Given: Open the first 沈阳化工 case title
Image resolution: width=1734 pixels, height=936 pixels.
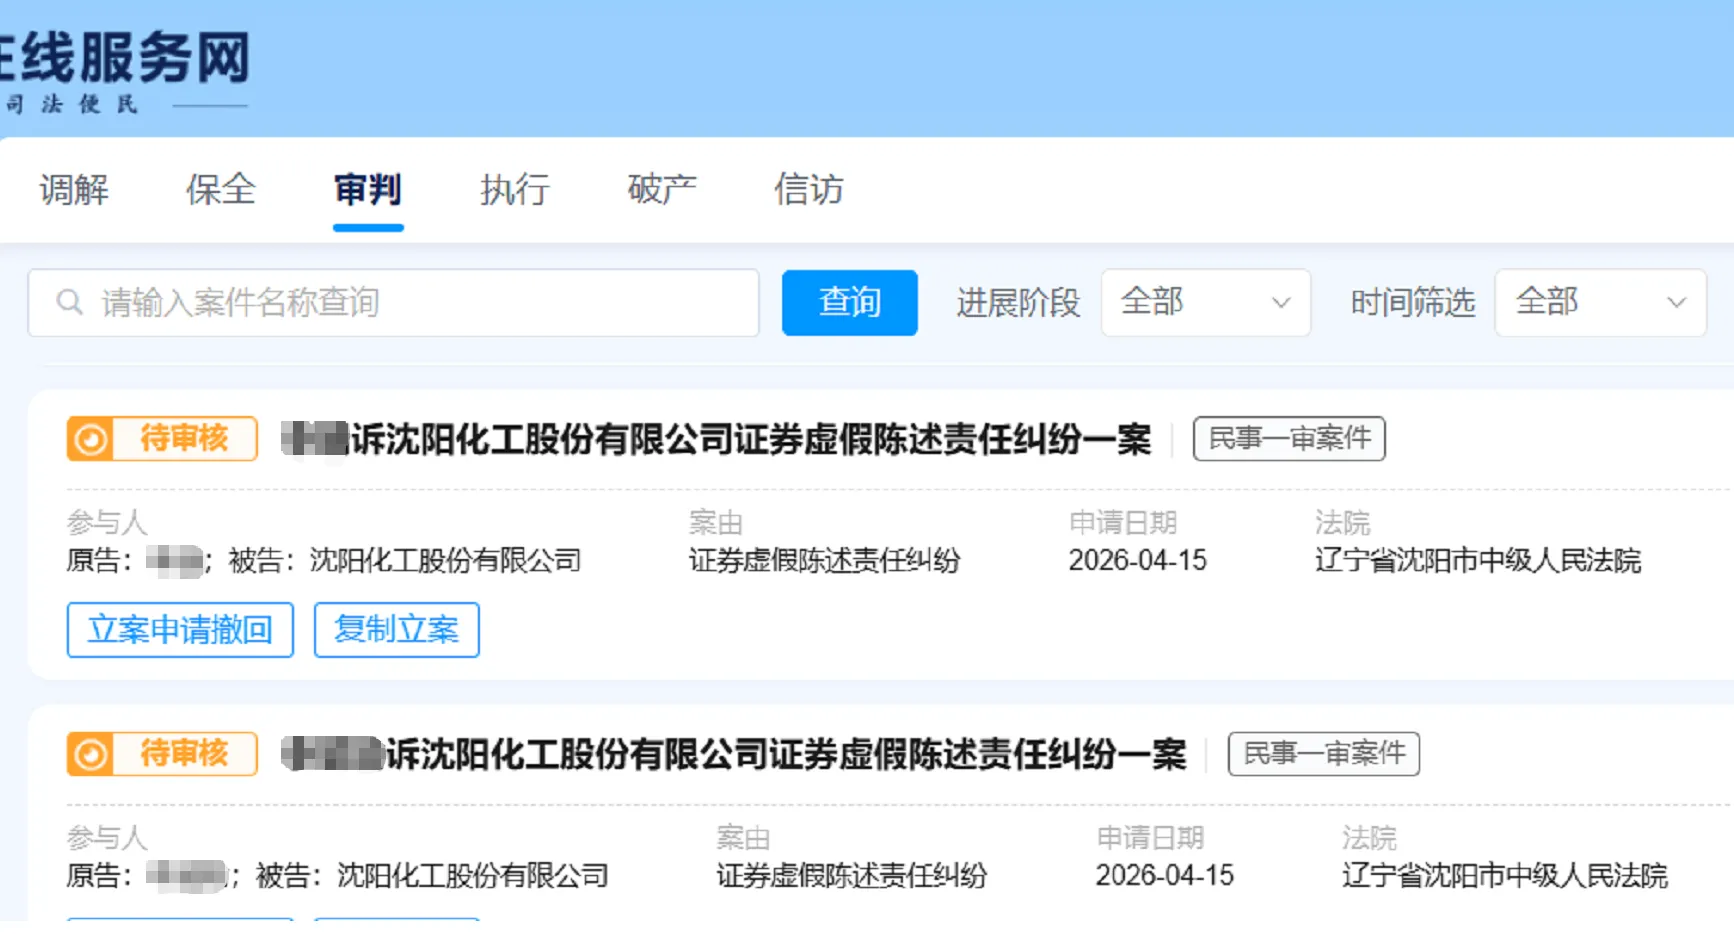Looking at the screenshot, I should pos(716,439).
